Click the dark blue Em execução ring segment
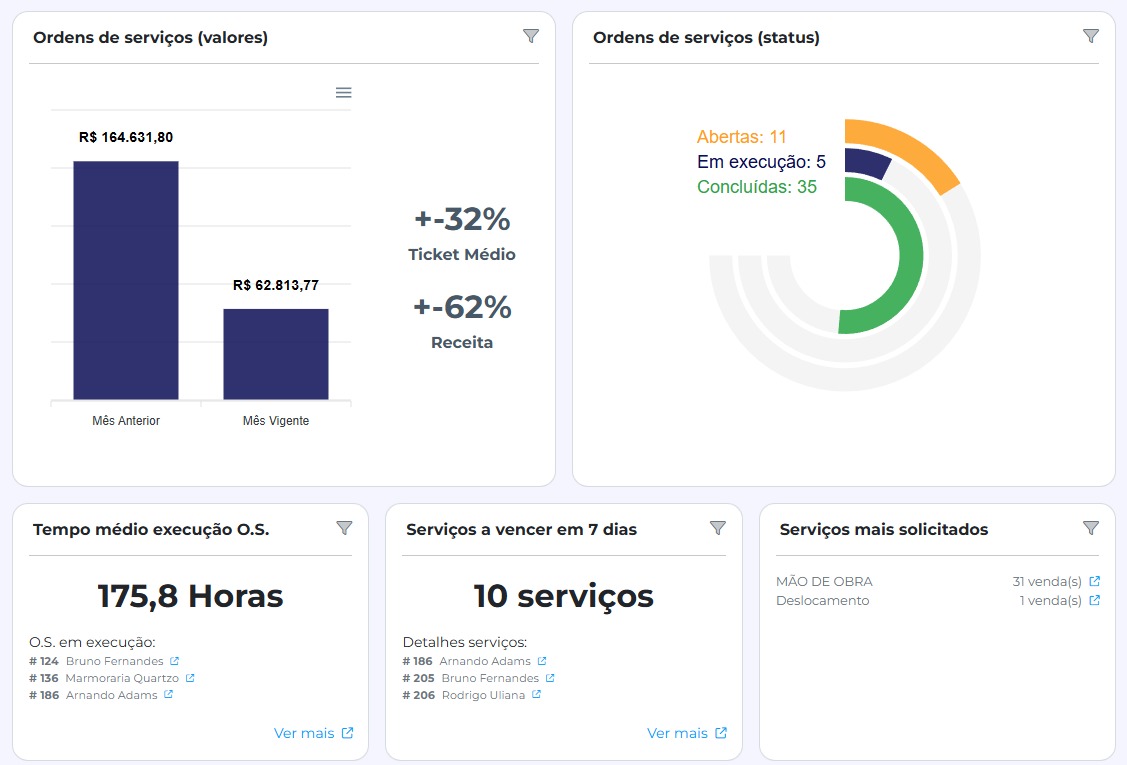This screenshot has height=765, width=1127. (x=866, y=162)
